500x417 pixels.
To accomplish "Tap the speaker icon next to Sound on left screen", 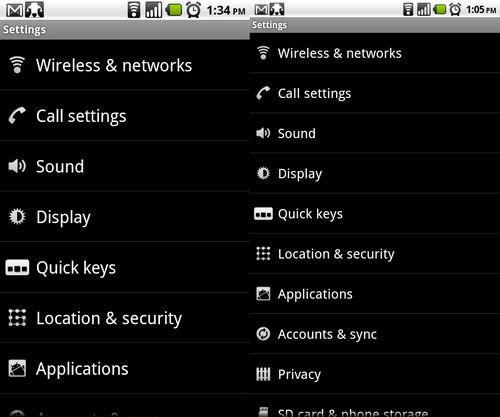I will click(17, 166).
